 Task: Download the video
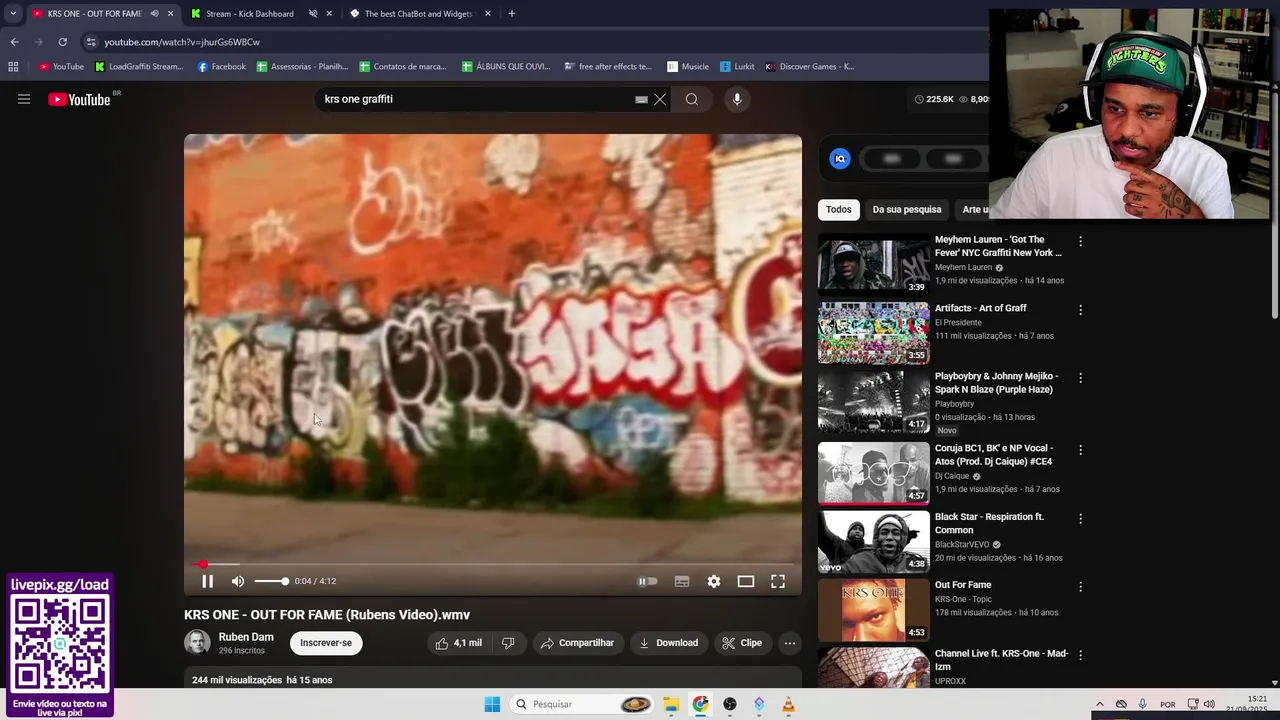(x=669, y=643)
